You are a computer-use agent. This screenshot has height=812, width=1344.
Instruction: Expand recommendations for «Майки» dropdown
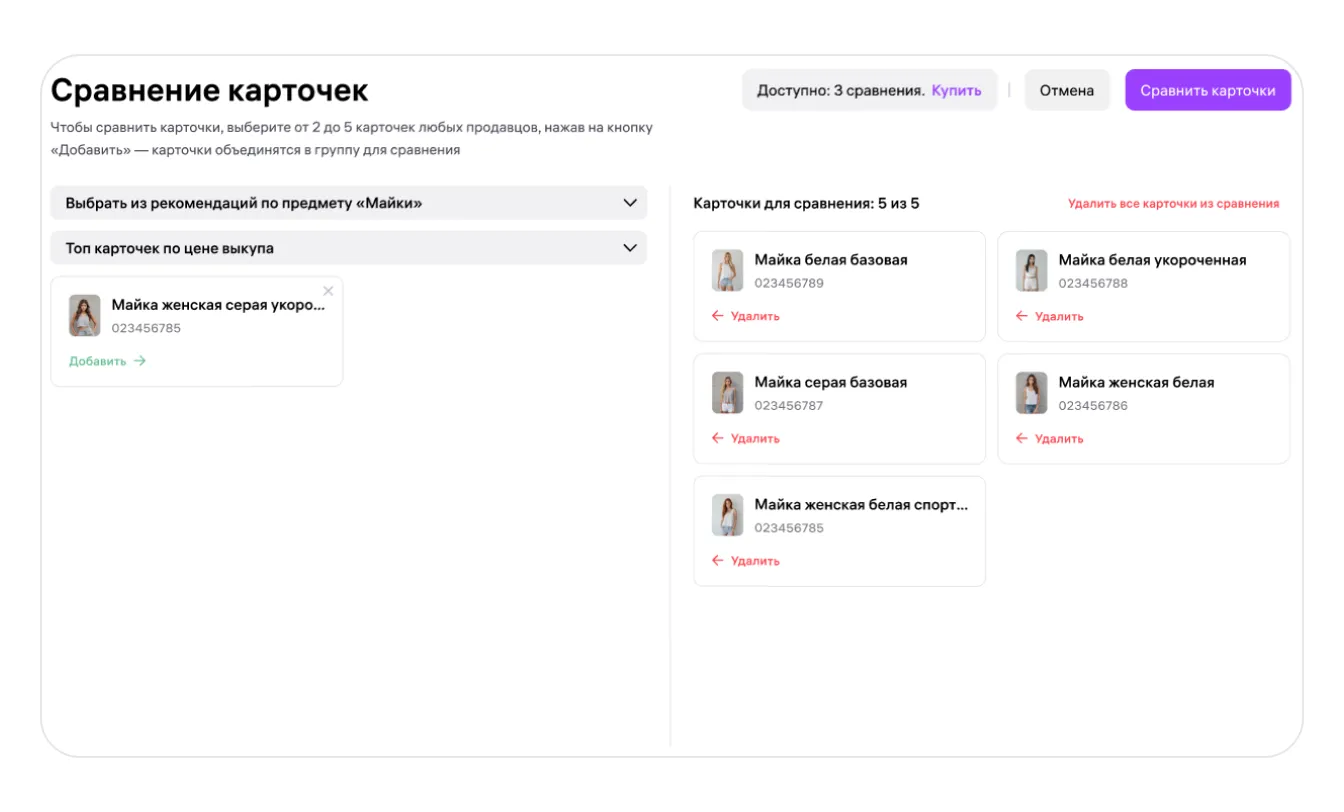click(x=630, y=203)
